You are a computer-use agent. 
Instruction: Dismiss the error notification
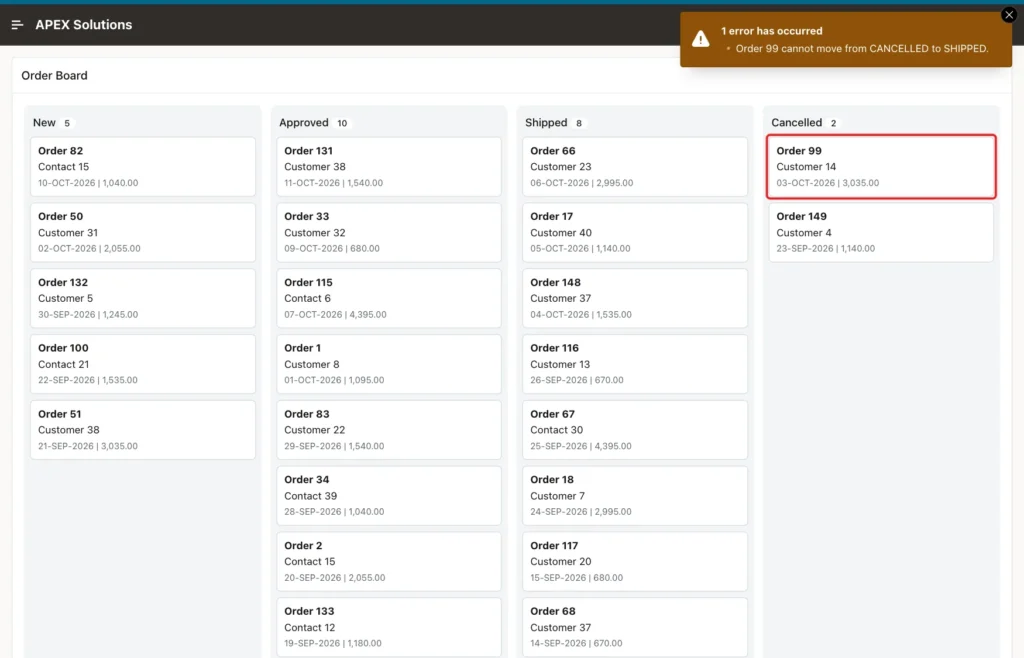(1008, 15)
